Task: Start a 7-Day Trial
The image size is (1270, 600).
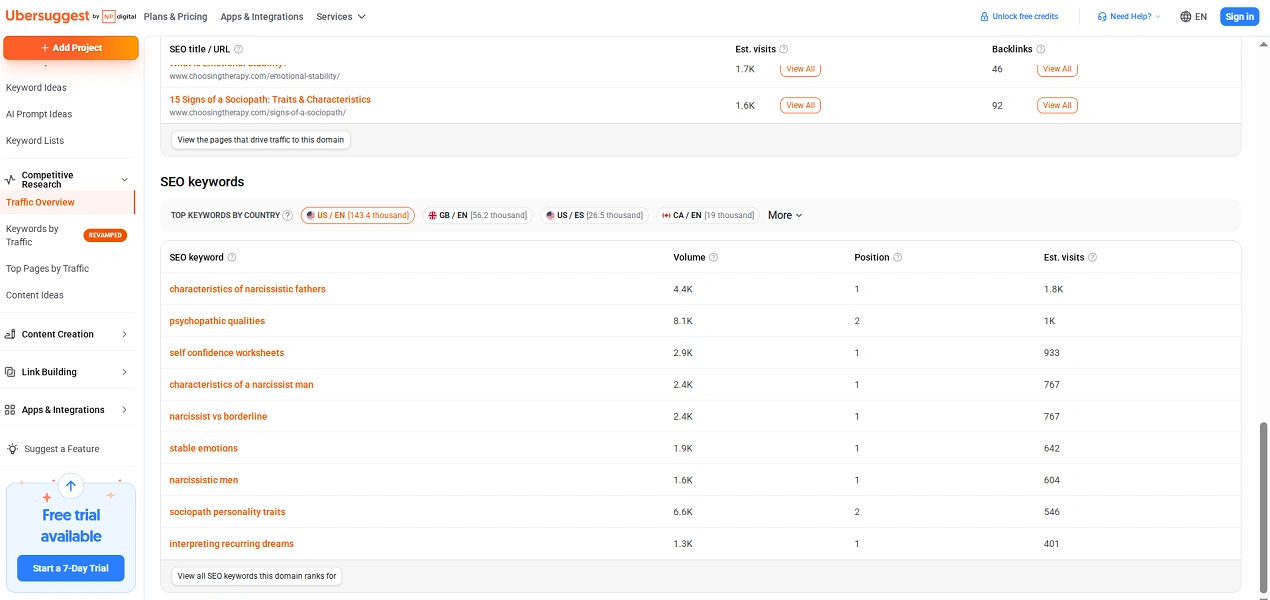Action: tap(71, 568)
